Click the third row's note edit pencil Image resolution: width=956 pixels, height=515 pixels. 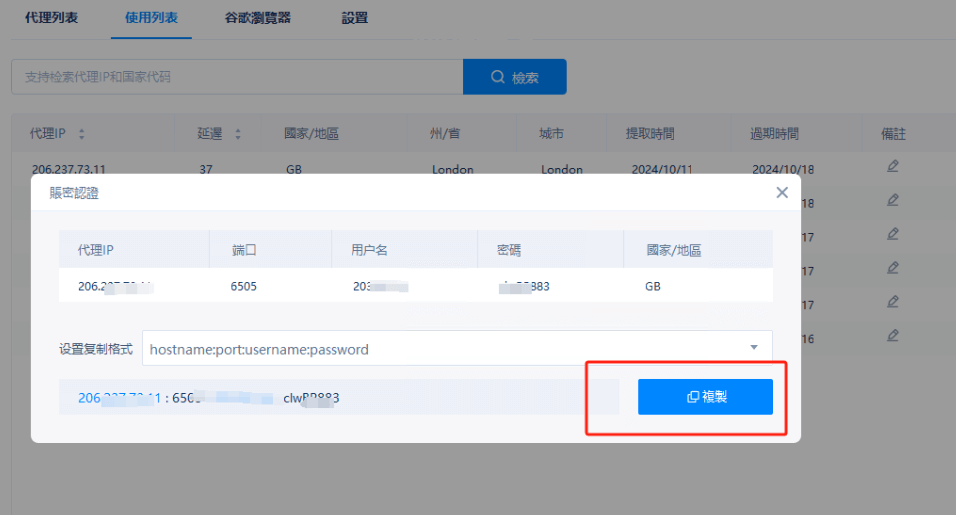coord(892,234)
